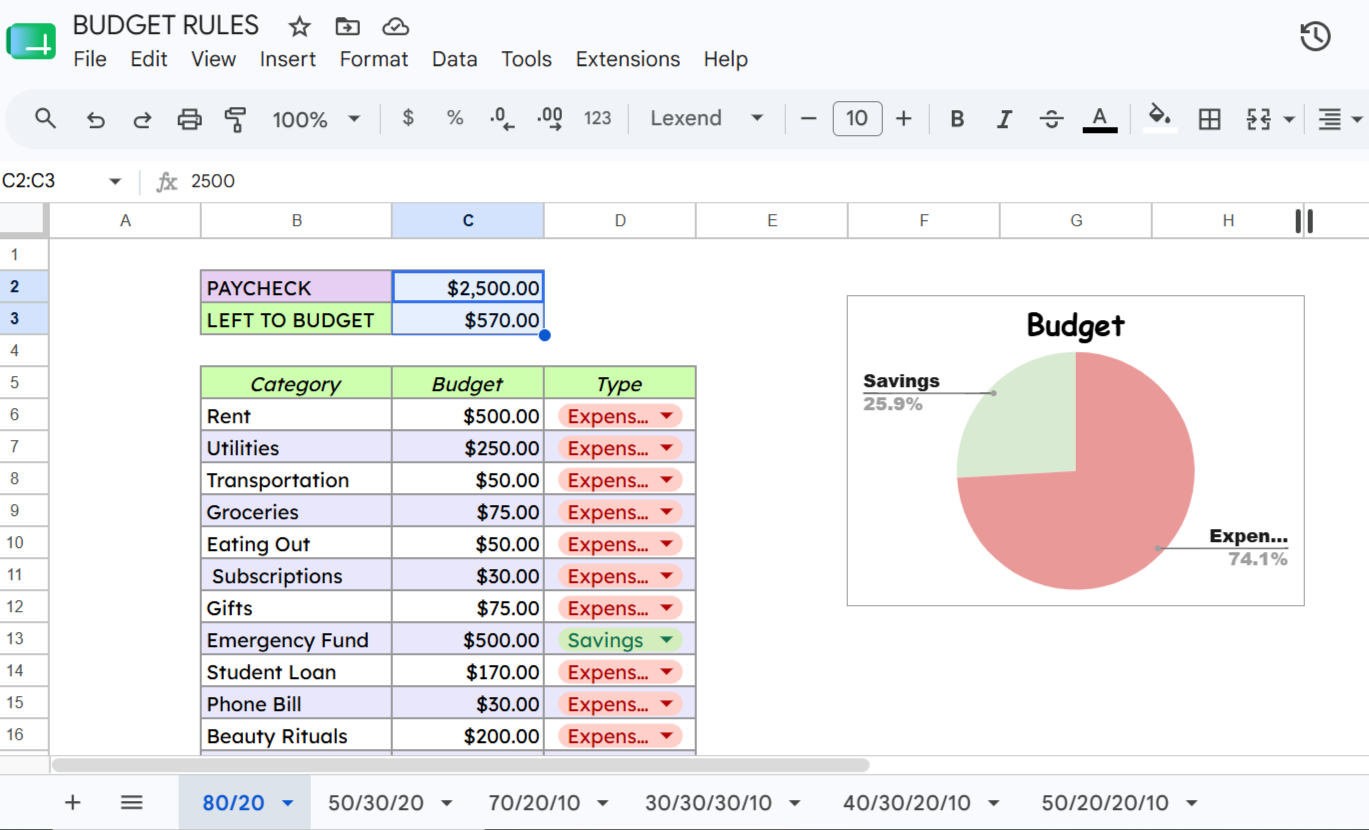
Task: Switch to the 50/30/20 sheet tab
Action: click(x=376, y=803)
